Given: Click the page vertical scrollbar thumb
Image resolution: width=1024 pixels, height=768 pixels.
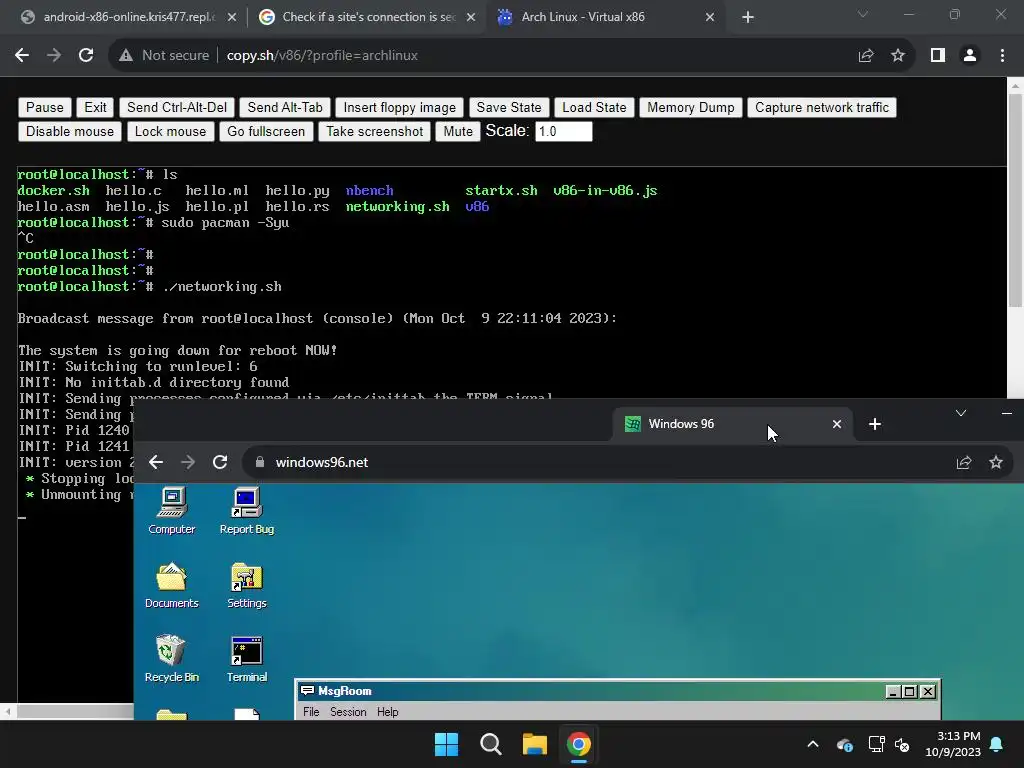Looking at the screenshot, I should (x=1015, y=200).
